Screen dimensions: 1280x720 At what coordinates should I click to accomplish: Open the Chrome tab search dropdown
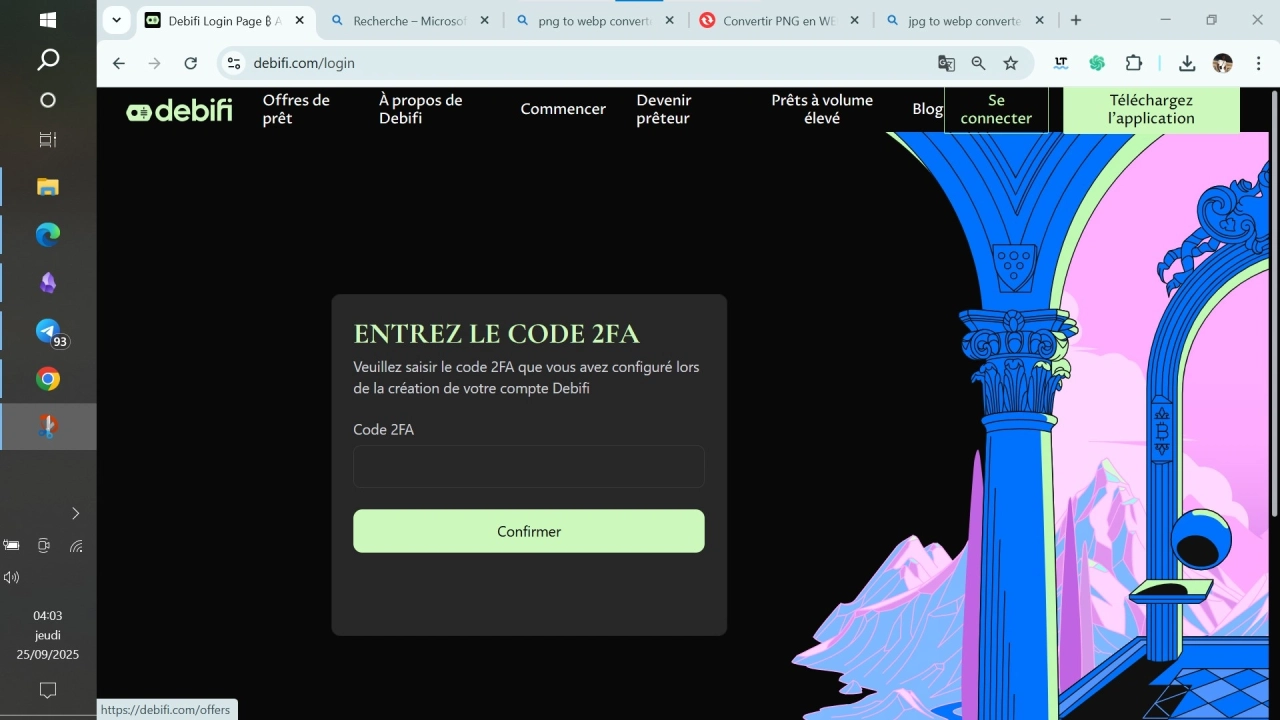pyautogui.click(x=117, y=20)
